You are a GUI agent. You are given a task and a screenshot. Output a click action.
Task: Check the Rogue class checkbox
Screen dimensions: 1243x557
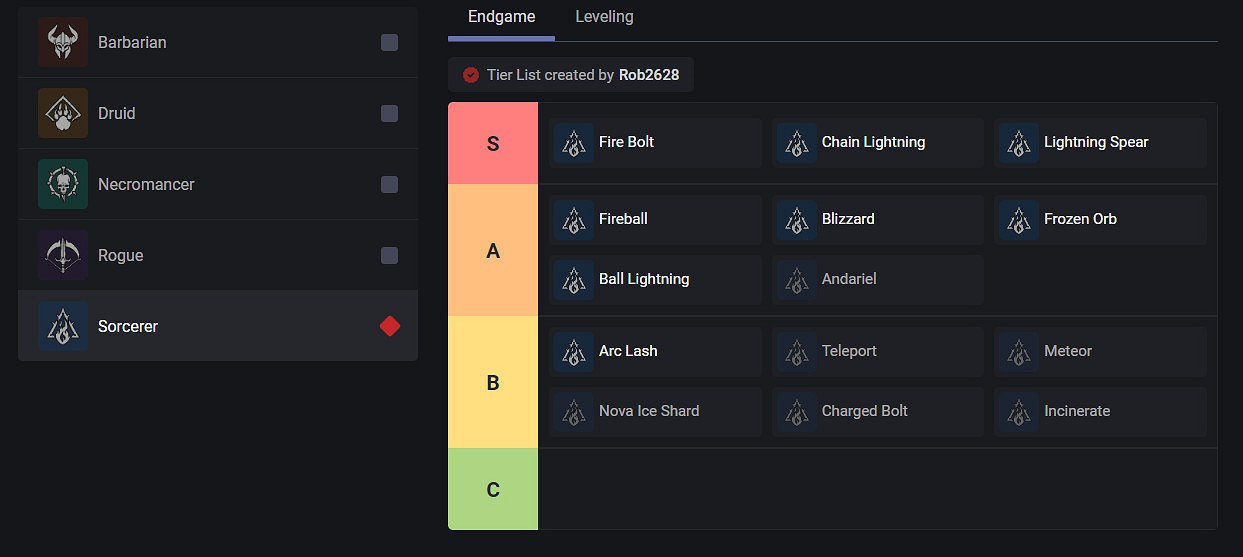tap(389, 255)
